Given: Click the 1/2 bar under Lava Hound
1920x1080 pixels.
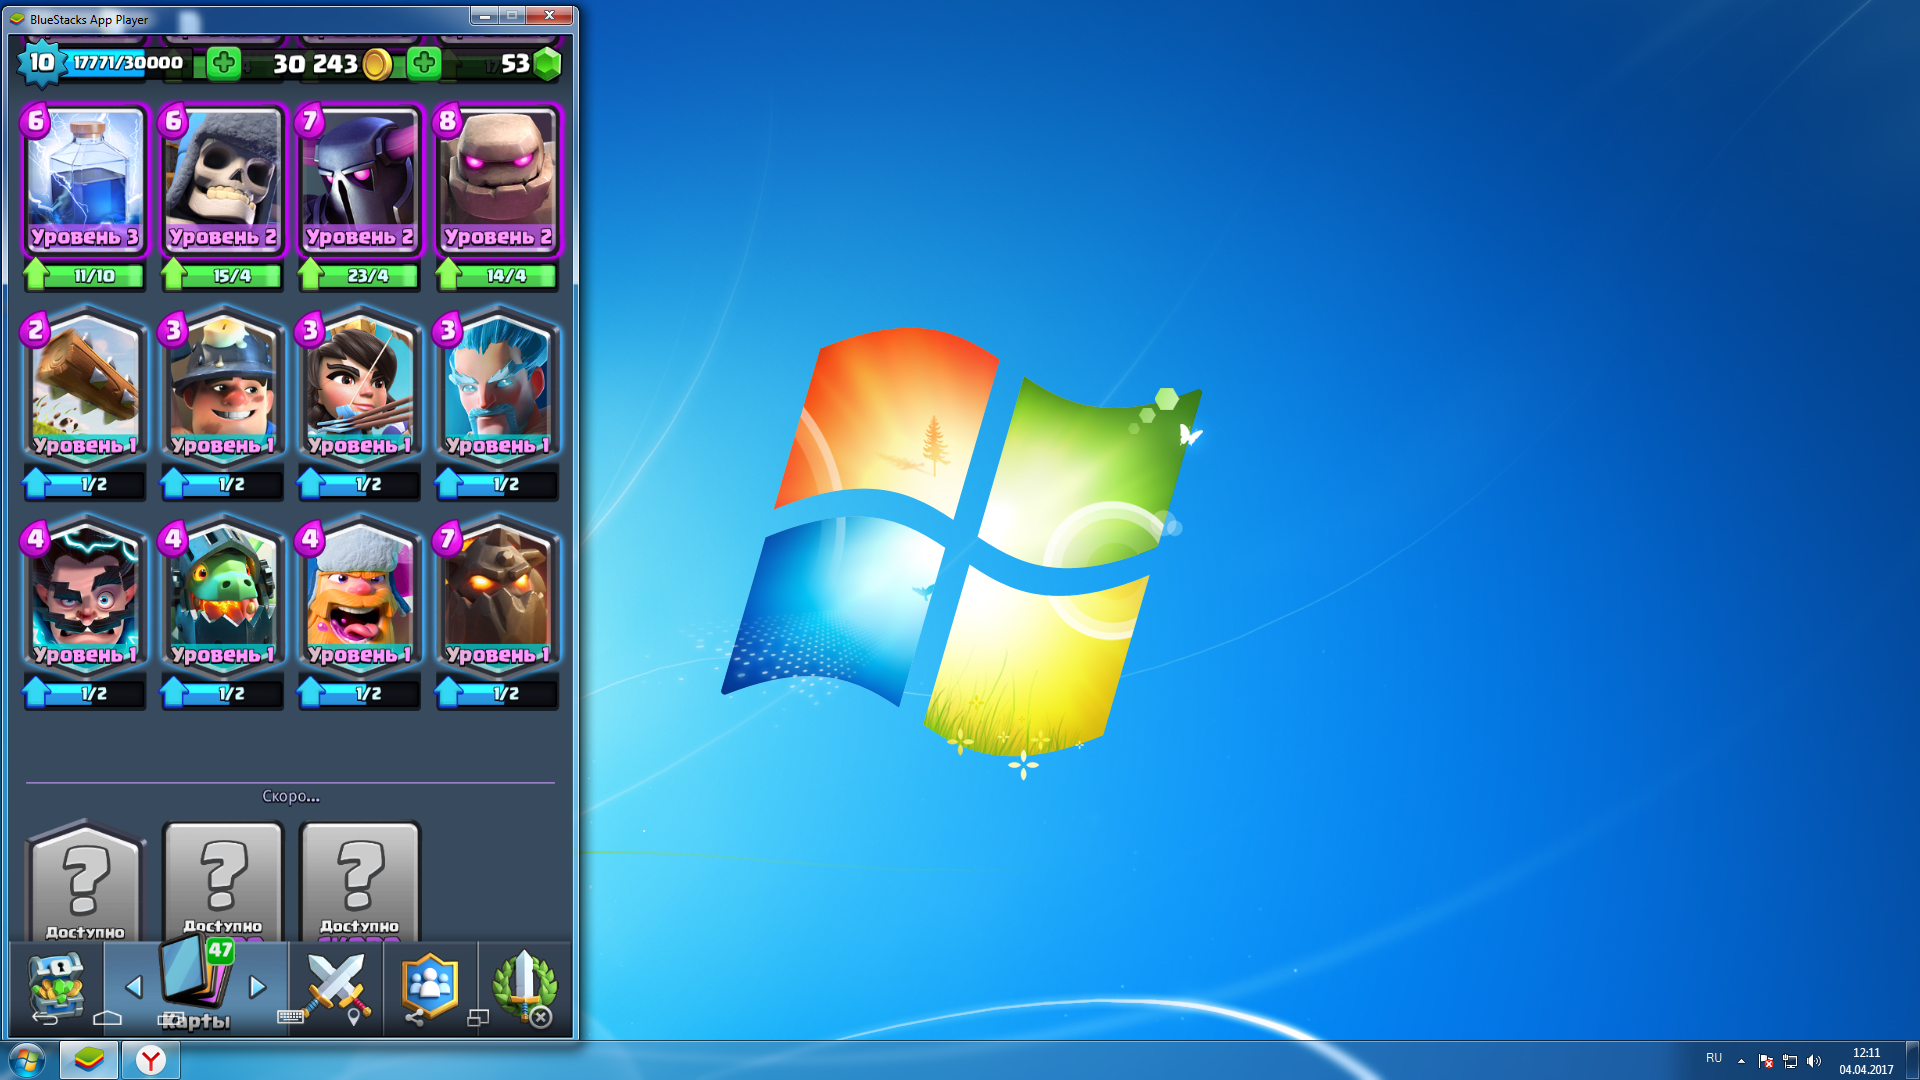Looking at the screenshot, I should 497,693.
